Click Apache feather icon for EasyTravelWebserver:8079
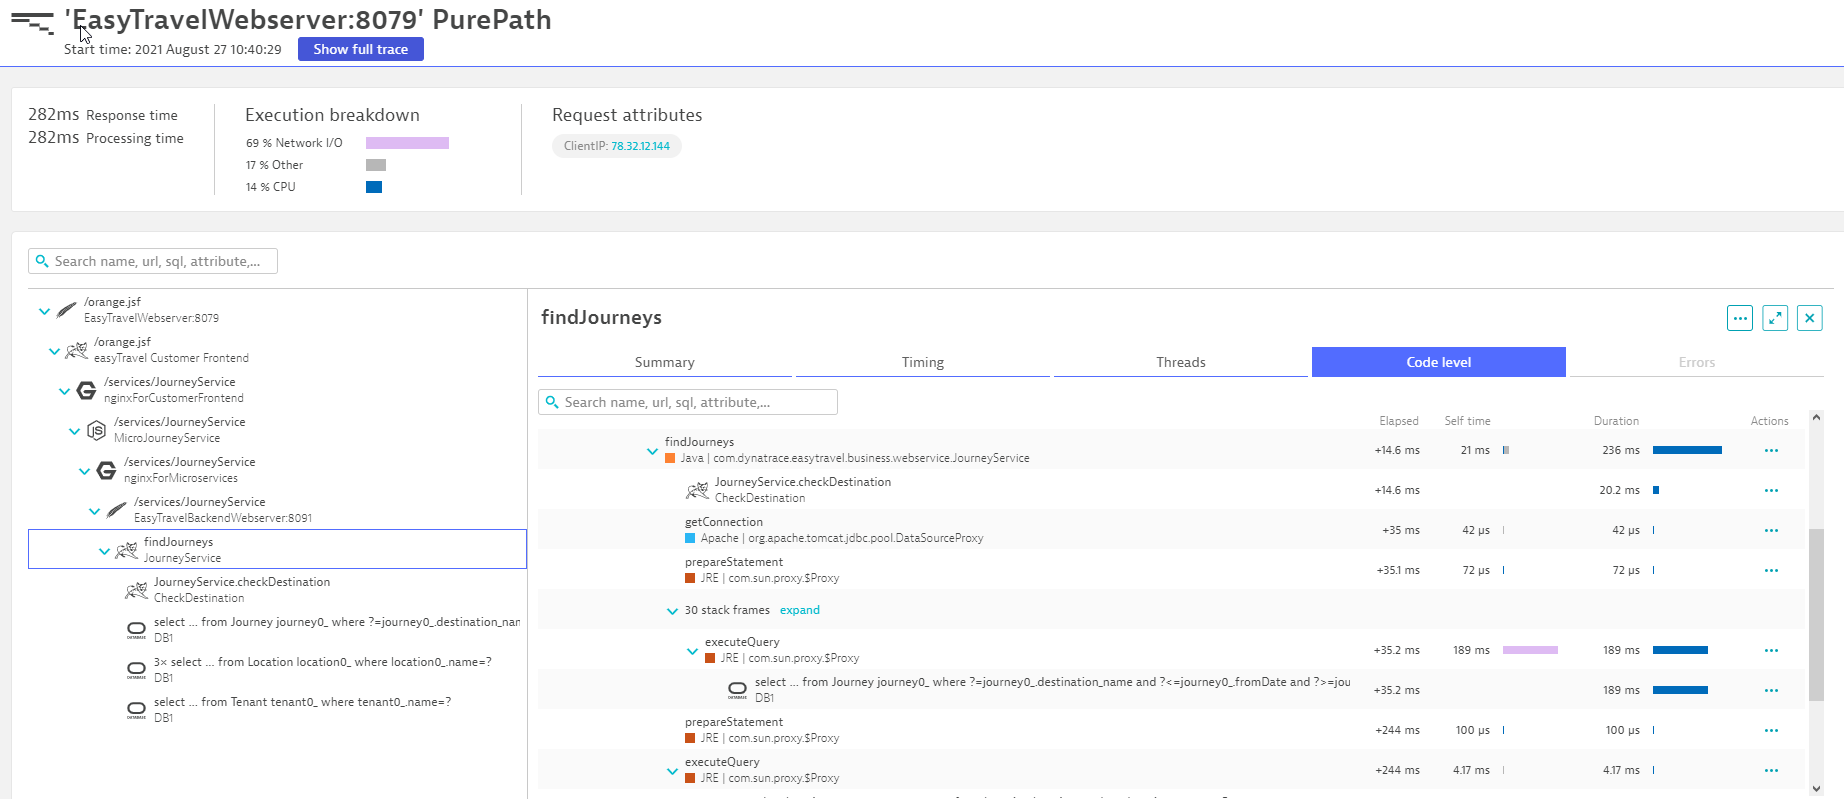The height and width of the screenshot is (799, 1844). pyautogui.click(x=66, y=310)
